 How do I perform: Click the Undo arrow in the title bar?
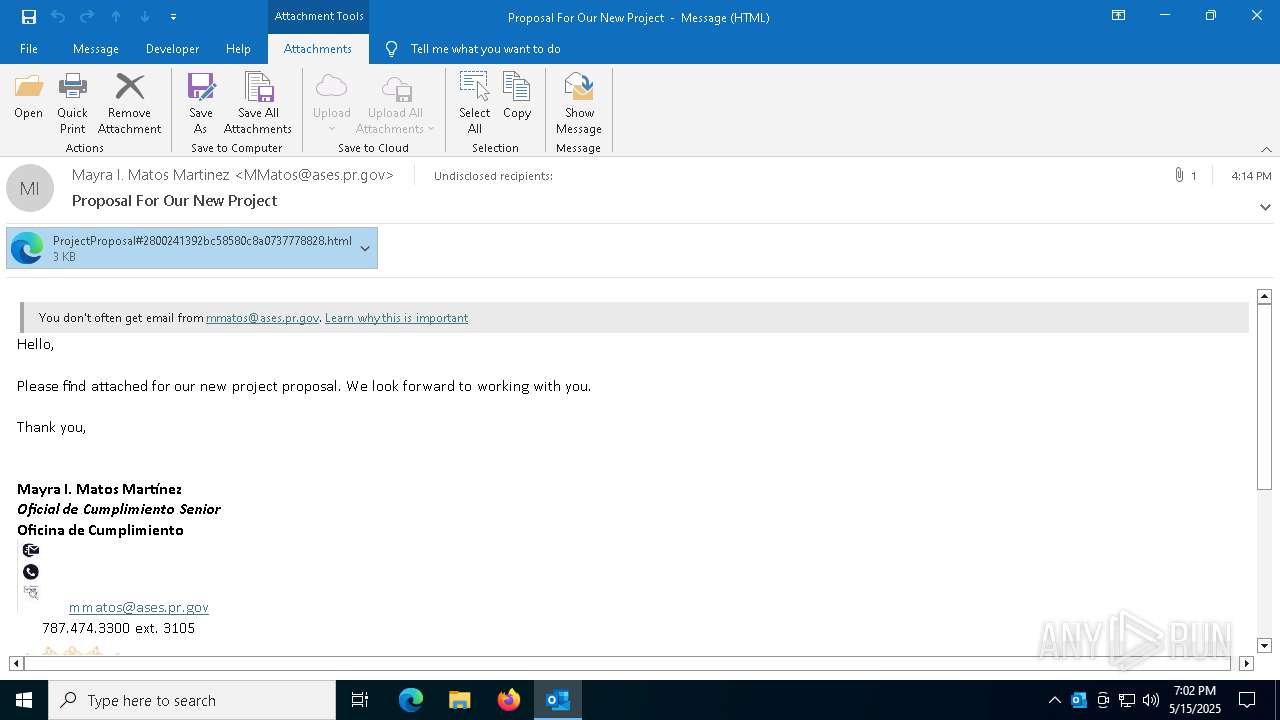click(58, 17)
